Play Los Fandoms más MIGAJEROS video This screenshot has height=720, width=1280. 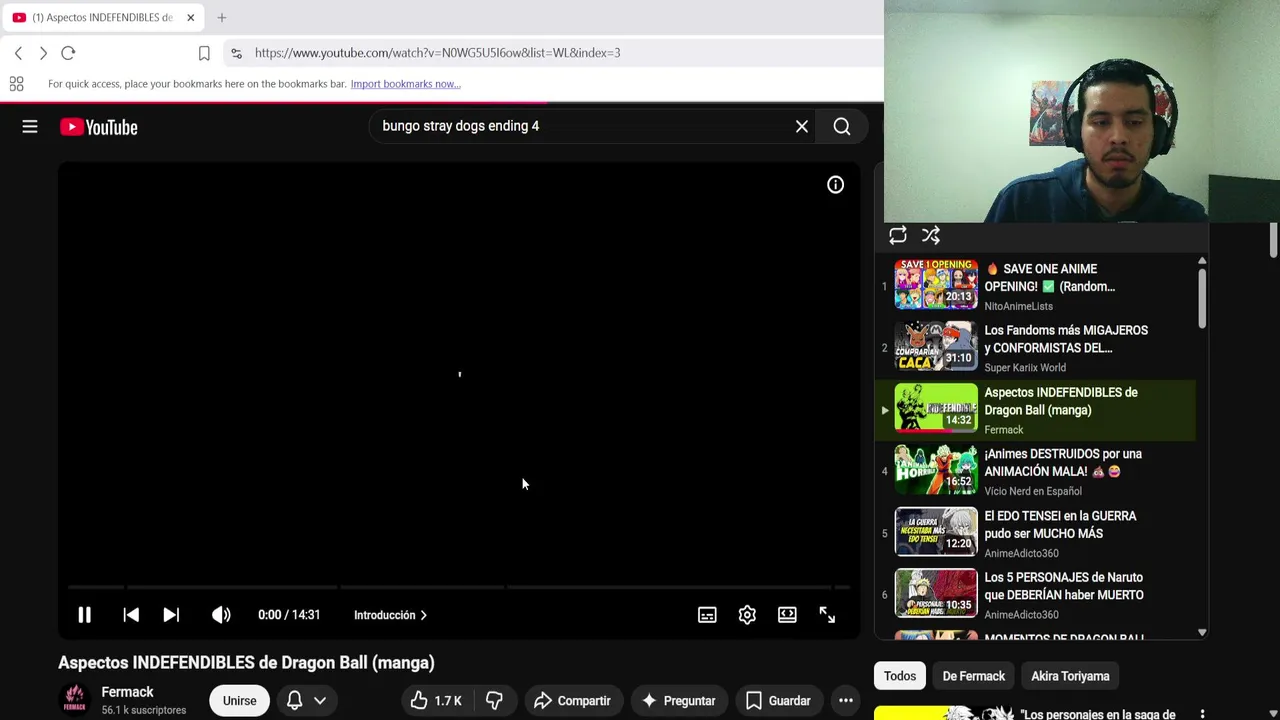pos(1035,348)
